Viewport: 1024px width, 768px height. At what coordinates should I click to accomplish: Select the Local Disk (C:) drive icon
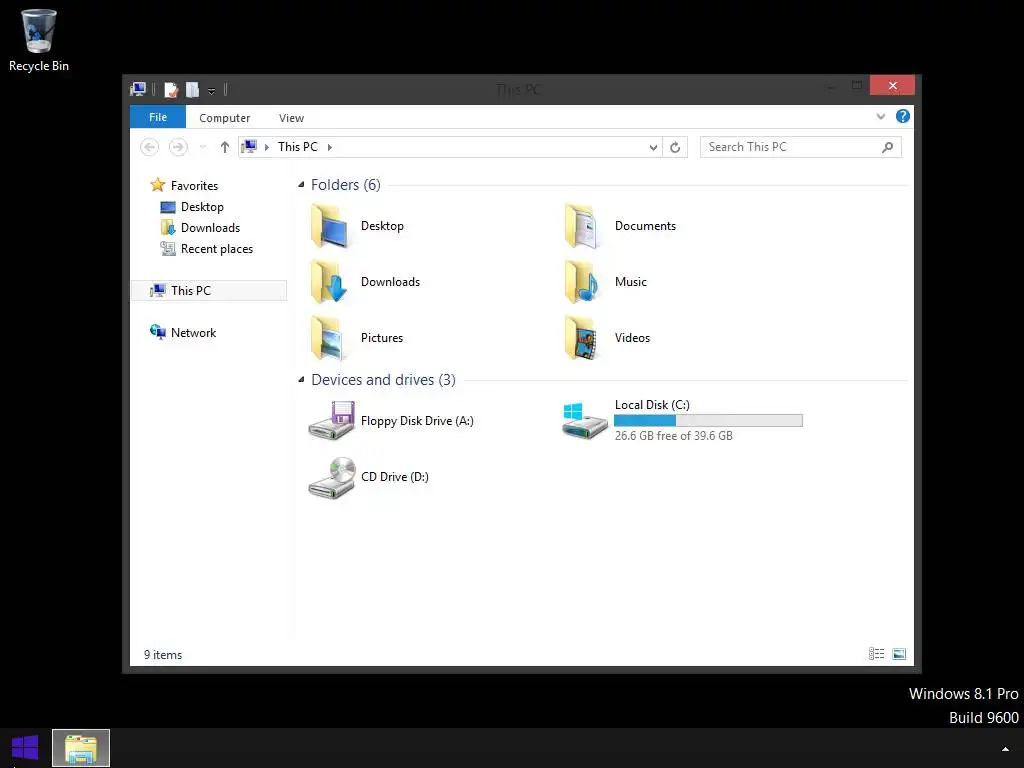pyautogui.click(x=584, y=421)
